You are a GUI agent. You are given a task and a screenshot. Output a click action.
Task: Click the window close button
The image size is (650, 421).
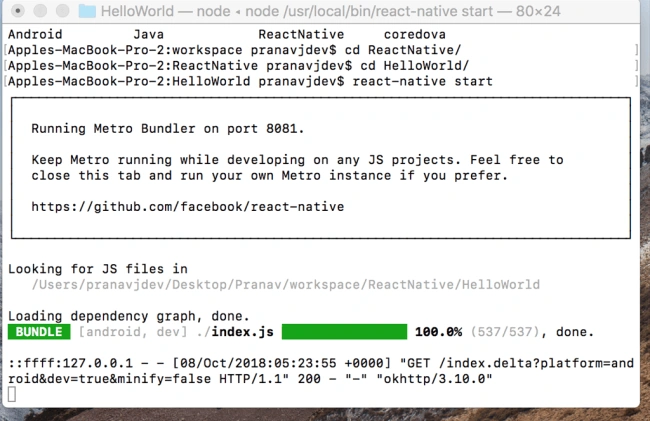pos(18,11)
